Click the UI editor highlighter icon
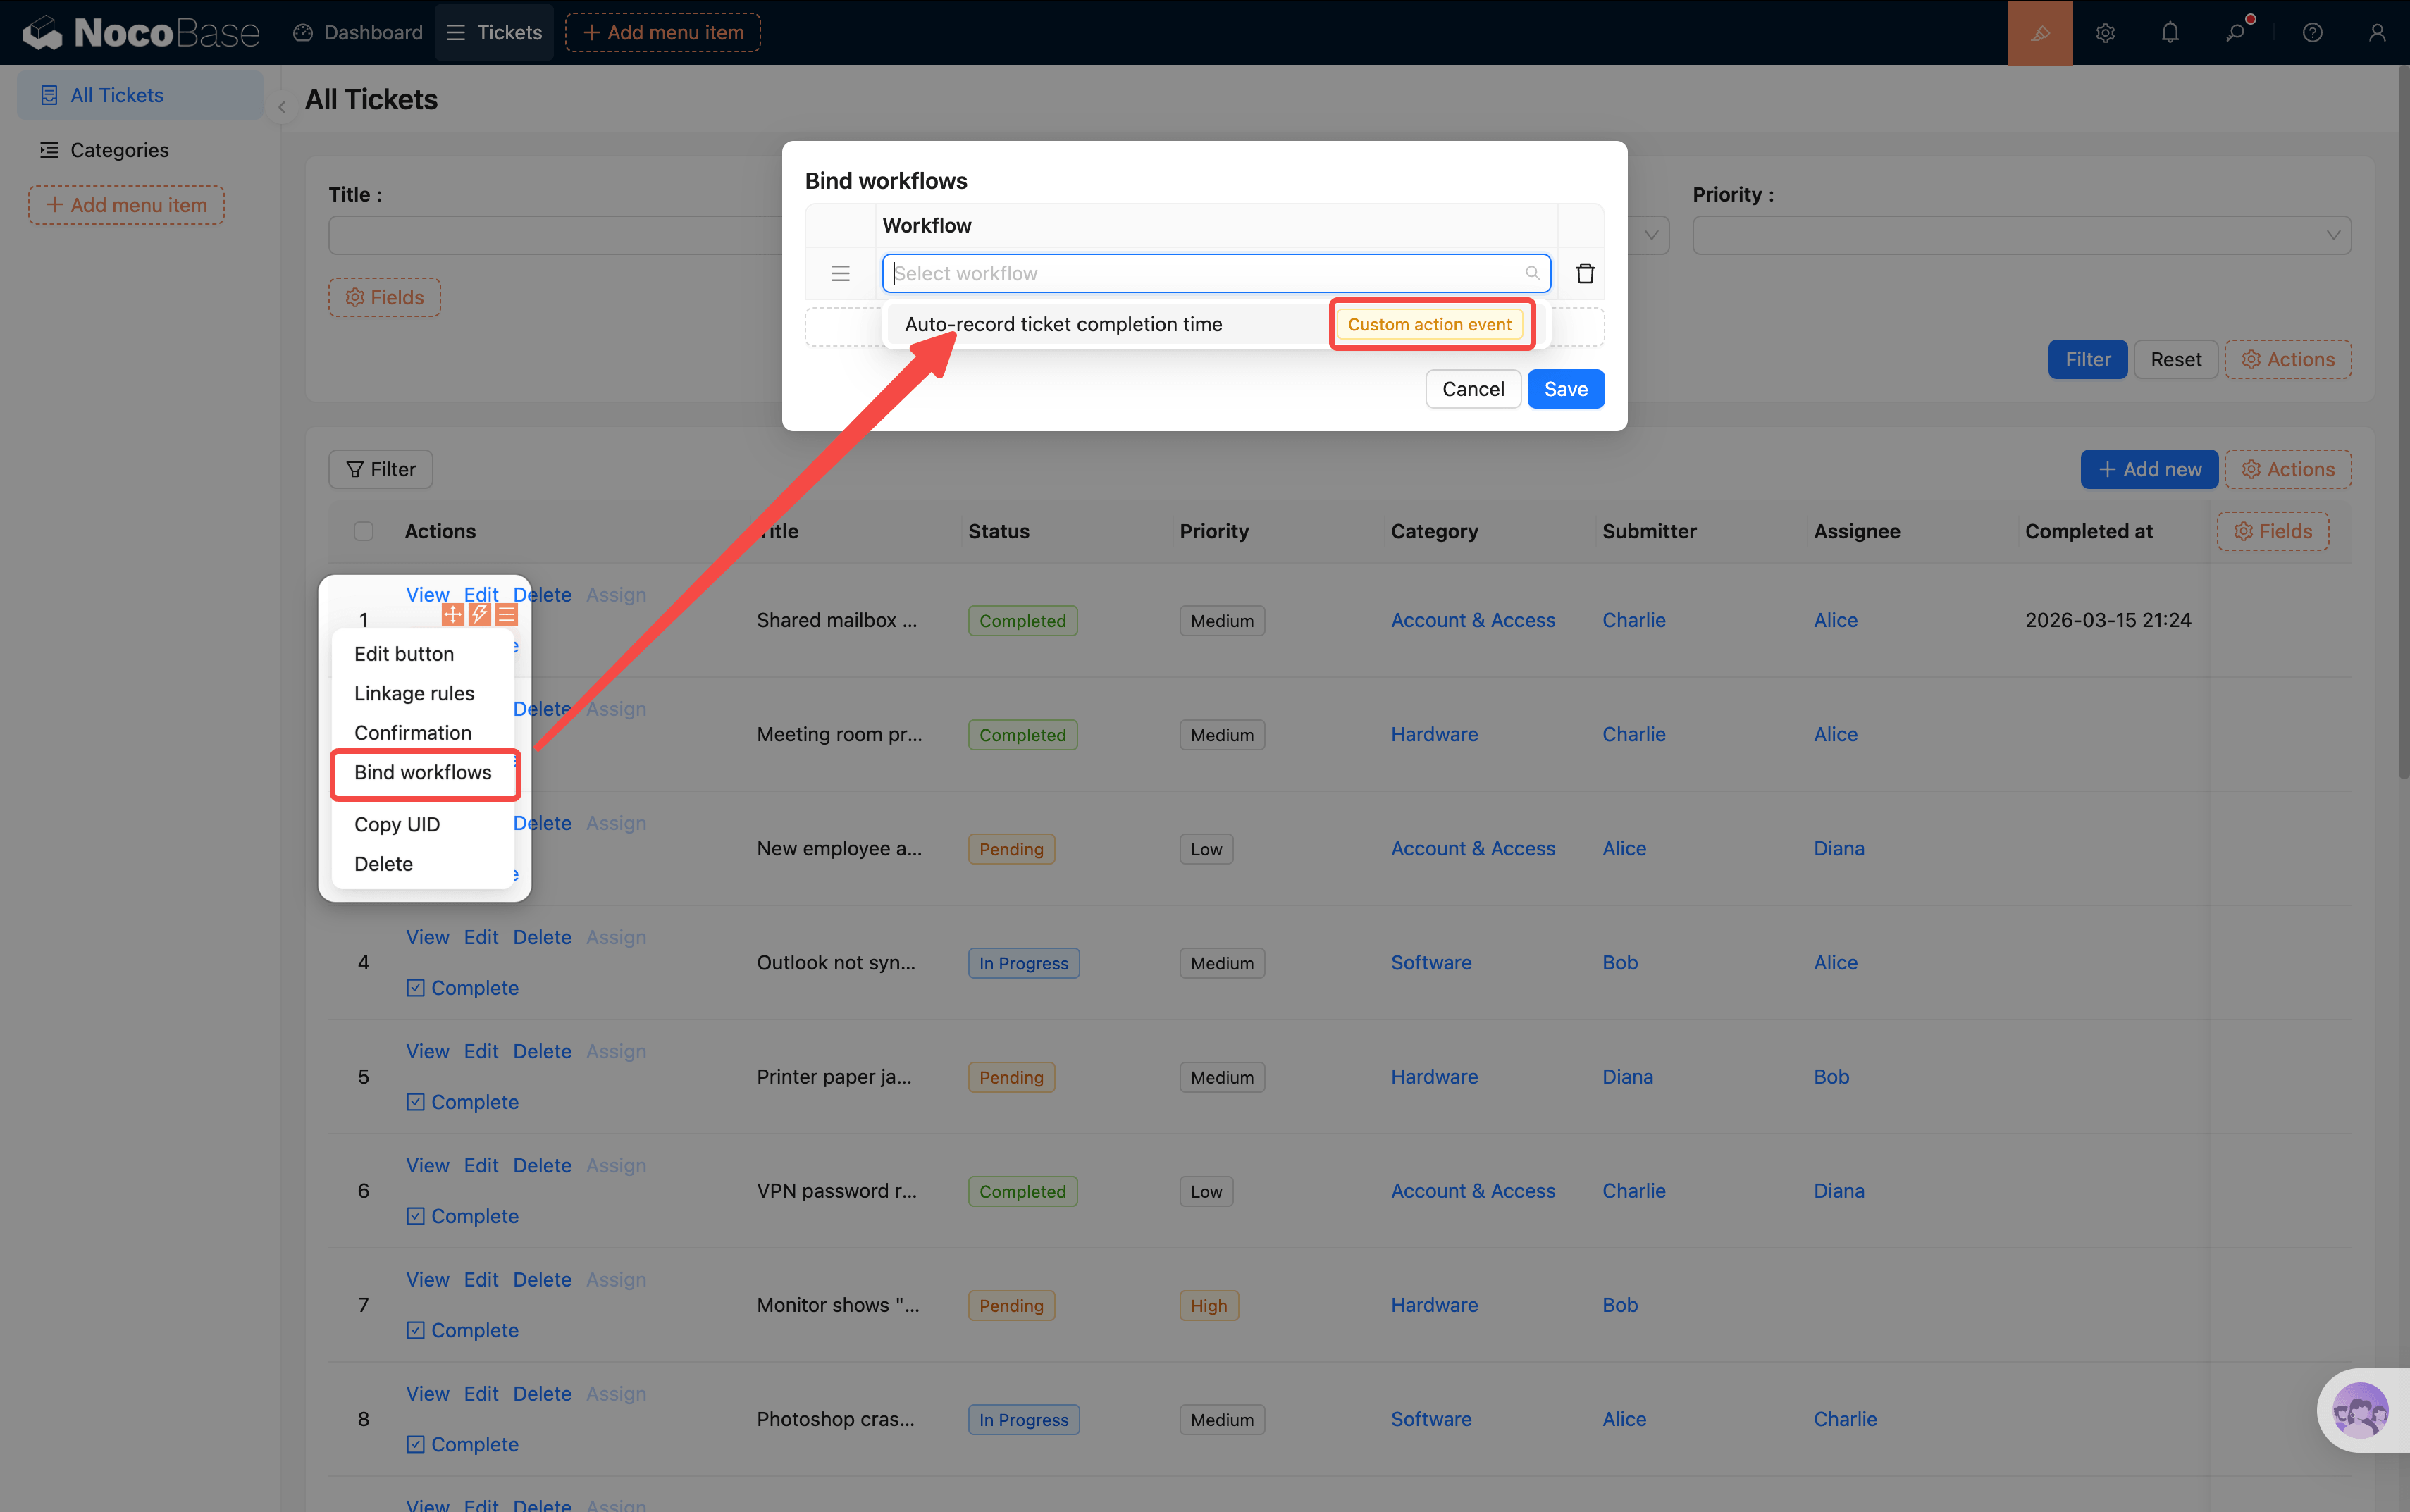The width and height of the screenshot is (2410, 1512). click(2039, 33)
